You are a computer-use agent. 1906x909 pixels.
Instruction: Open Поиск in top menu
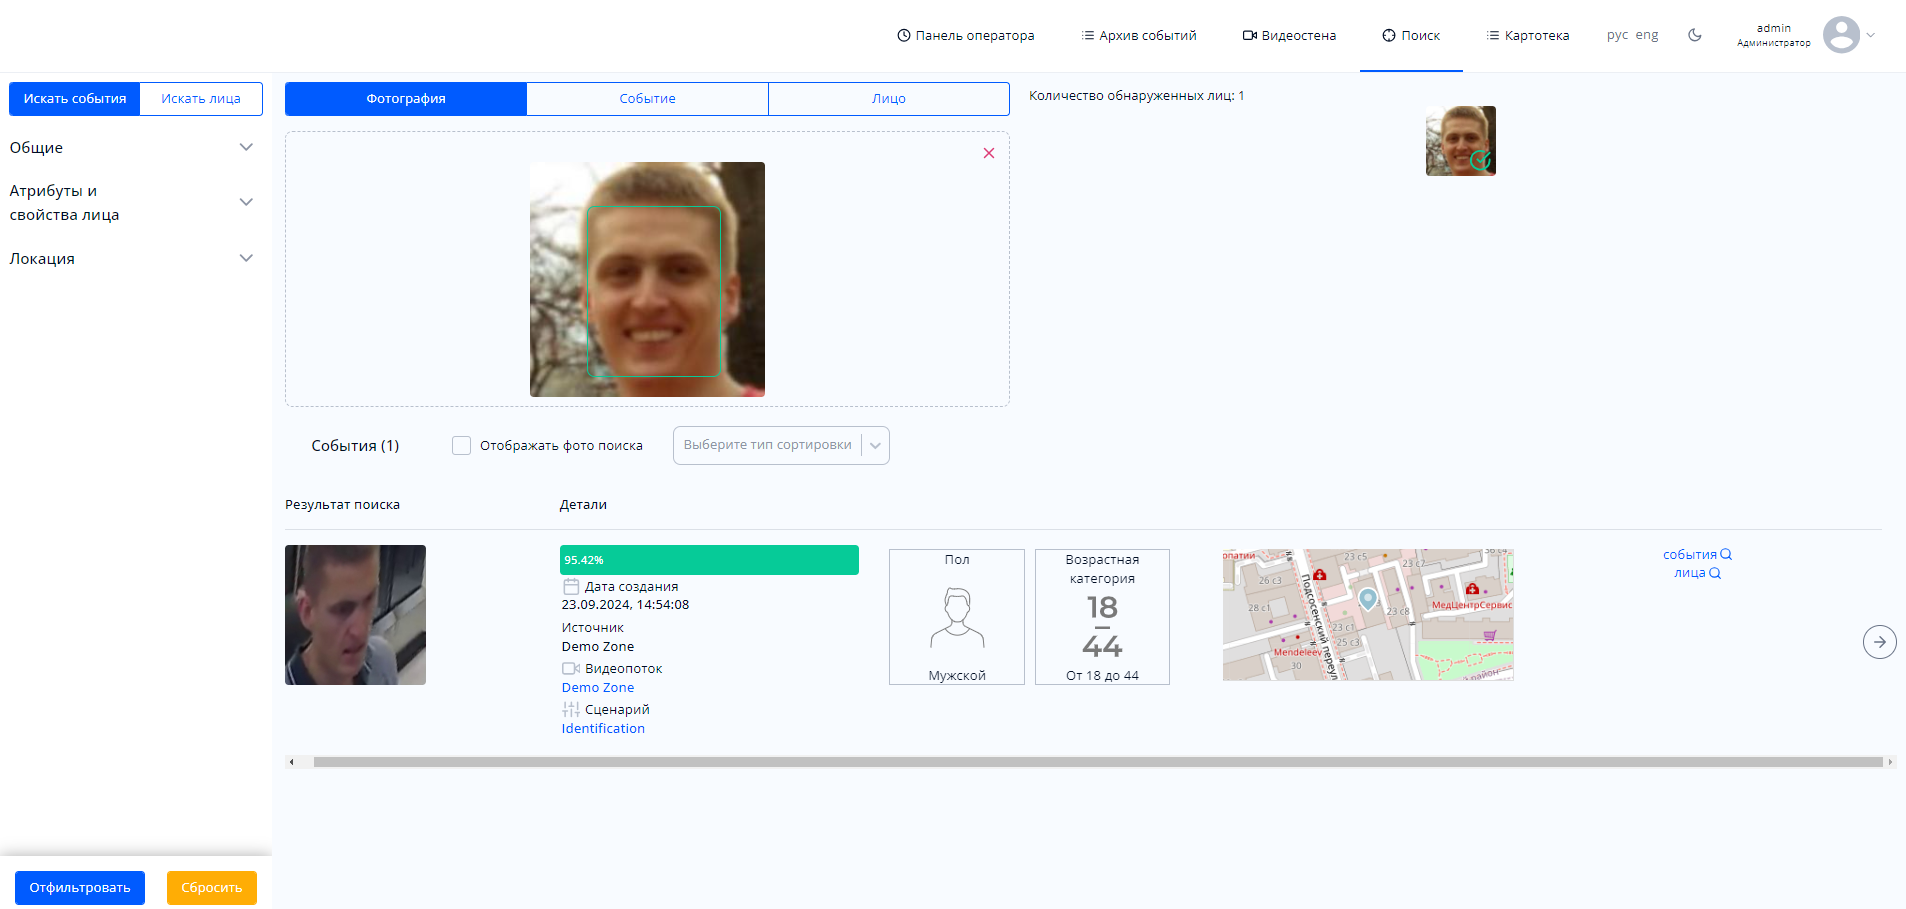(1411, 35)
